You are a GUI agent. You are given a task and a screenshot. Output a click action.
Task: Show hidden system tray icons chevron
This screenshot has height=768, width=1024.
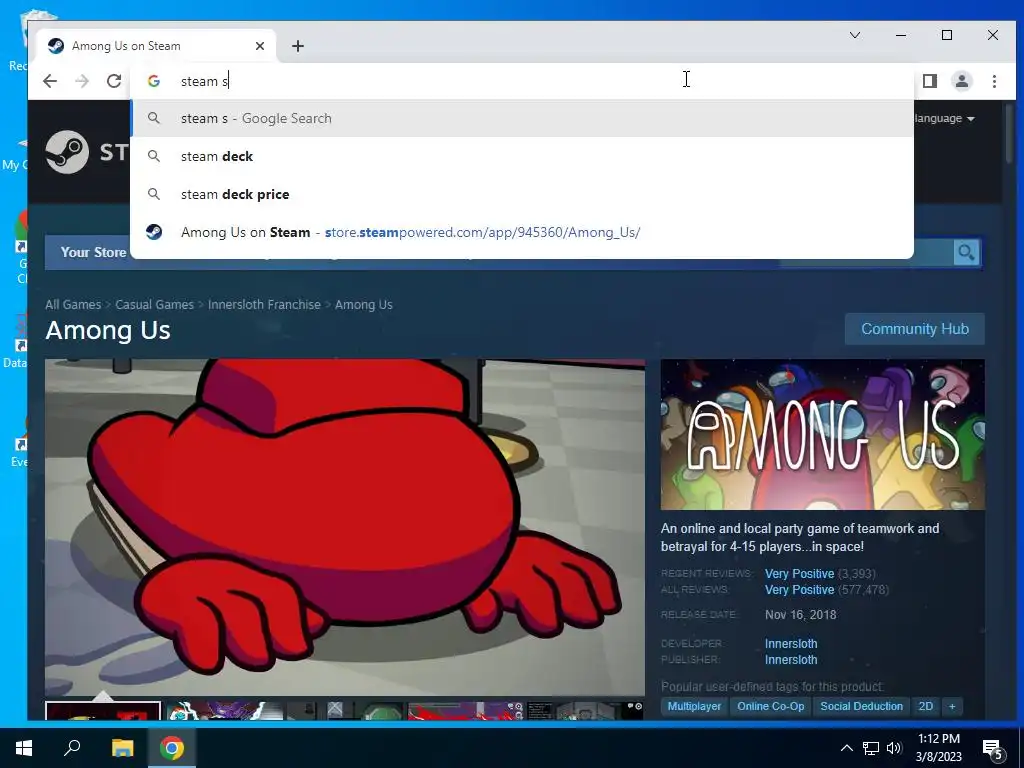(x=846, y=748)
